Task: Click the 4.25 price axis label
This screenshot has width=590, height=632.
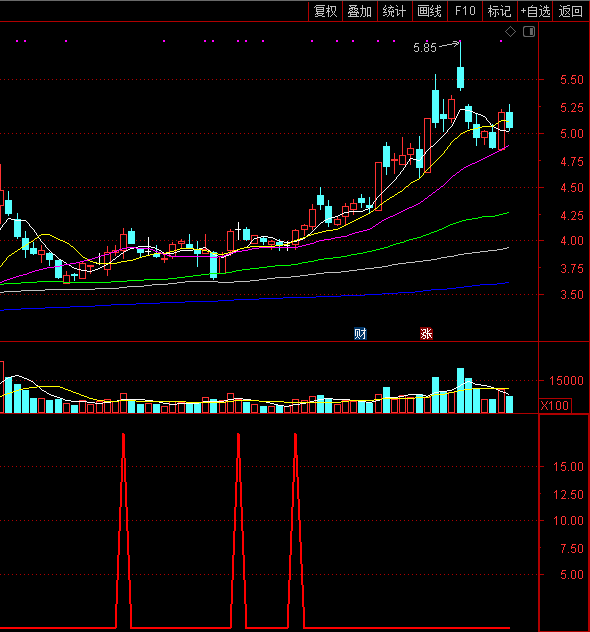Action: coord(572,216)
